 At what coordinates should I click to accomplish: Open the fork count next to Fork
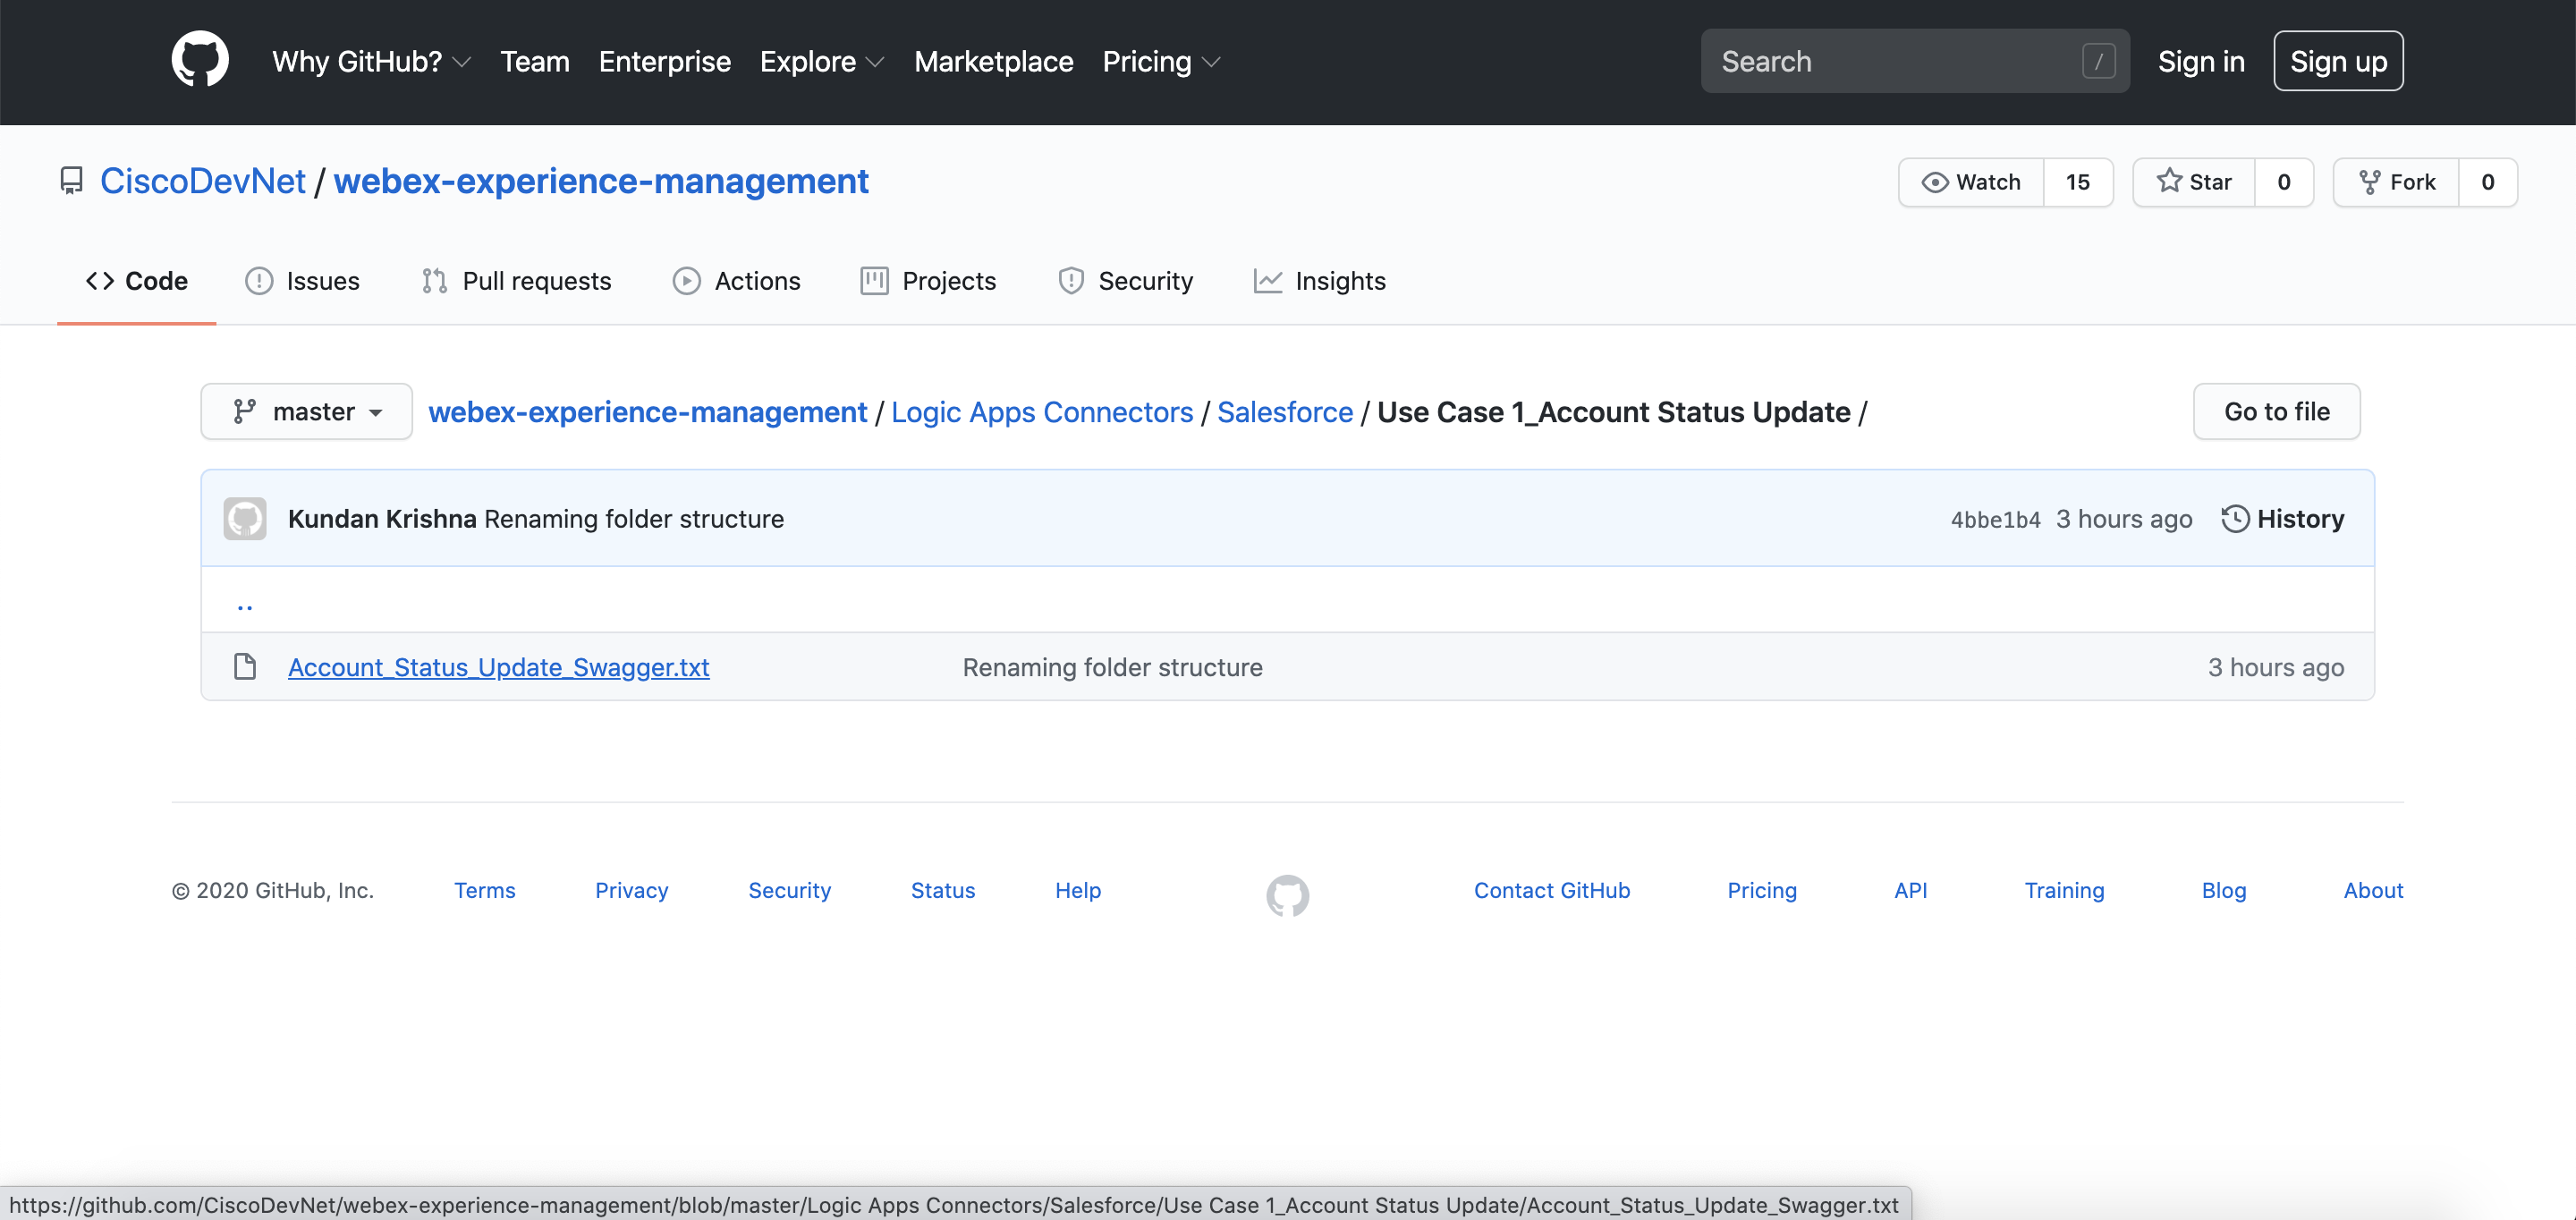pyautogui.click(x=2488, y=182)
